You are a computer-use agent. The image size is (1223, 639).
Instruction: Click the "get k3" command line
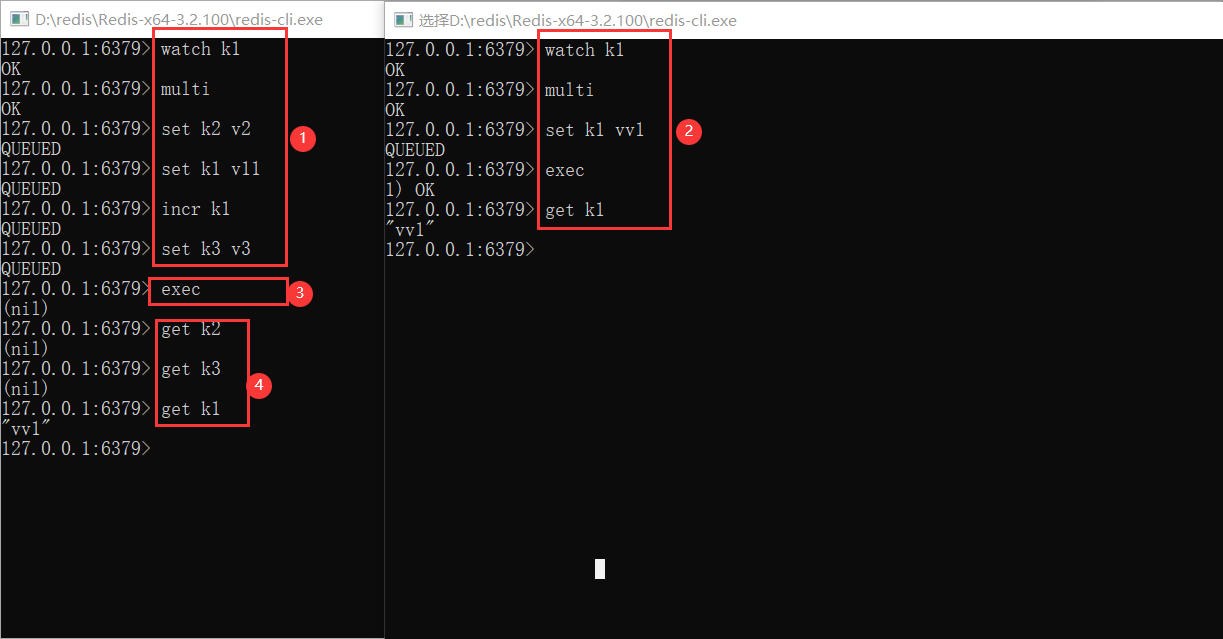click(190, 369)
